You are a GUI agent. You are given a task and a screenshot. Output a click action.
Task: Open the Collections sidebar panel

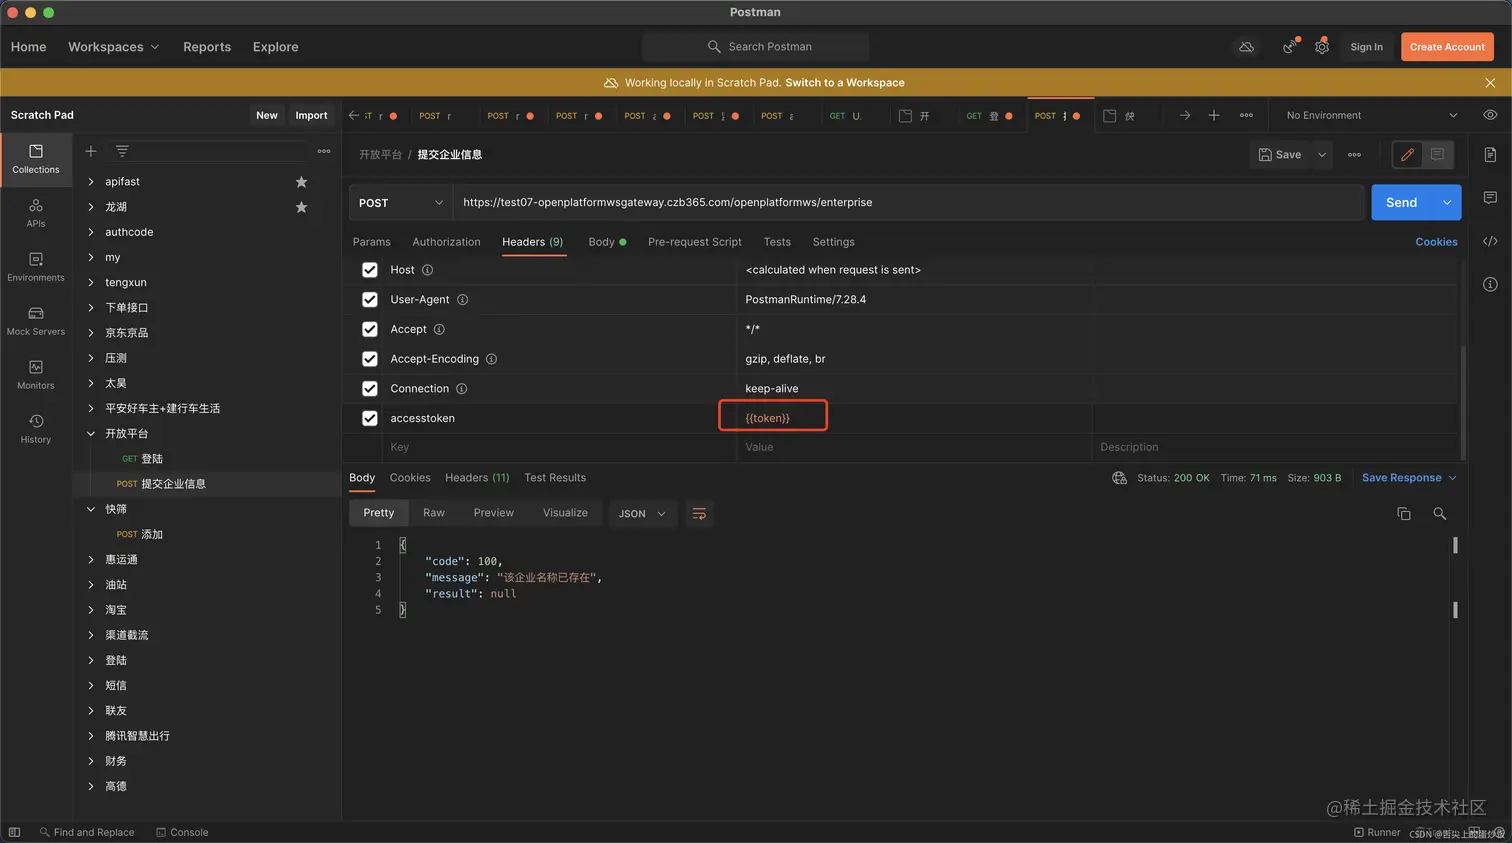(36, 159)
